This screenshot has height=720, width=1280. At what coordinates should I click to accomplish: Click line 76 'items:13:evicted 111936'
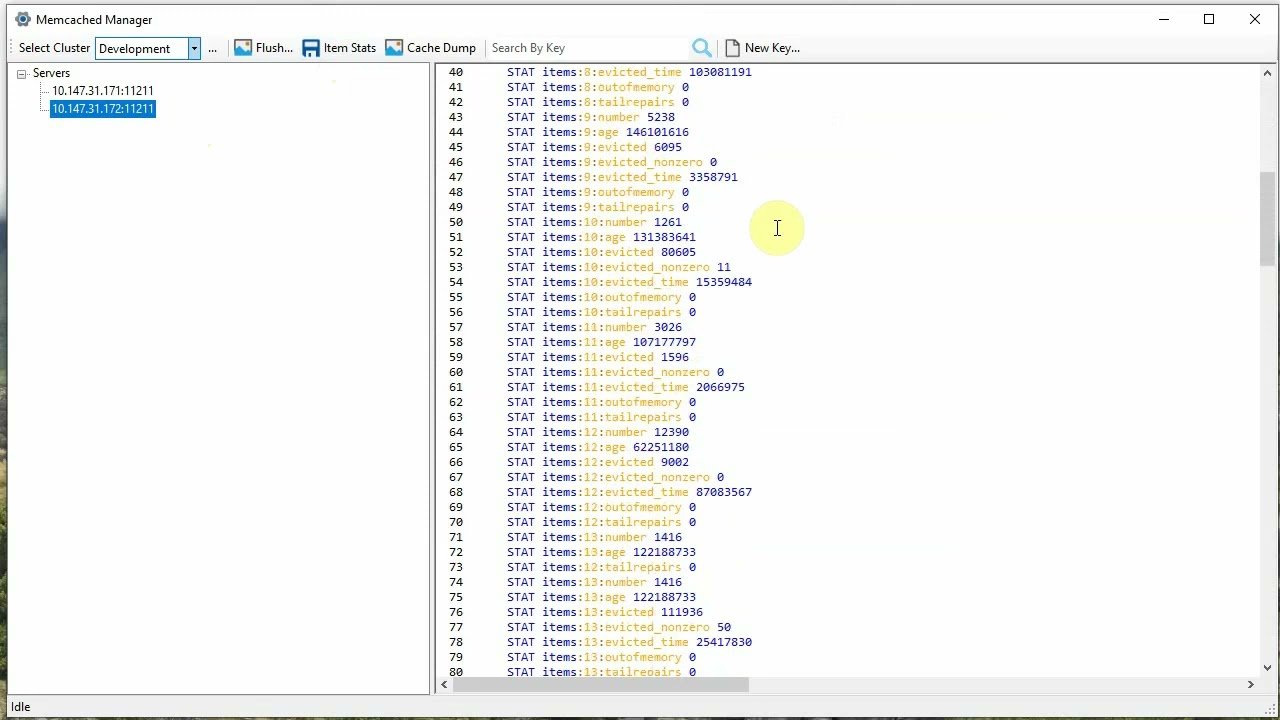click(x=605, y=612)
